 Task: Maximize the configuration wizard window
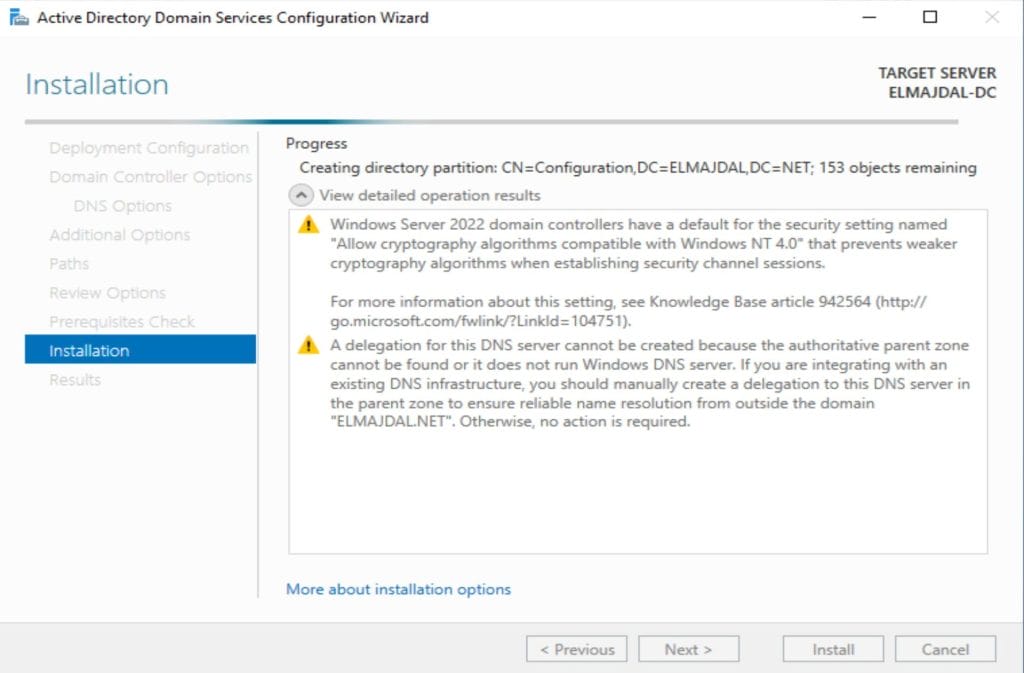point(930,17)
